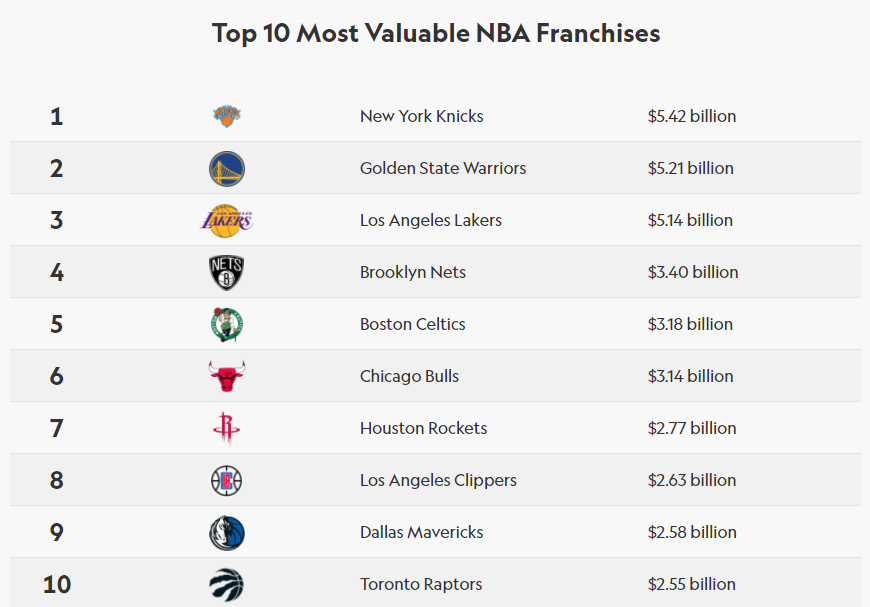Click the New York Knicks team name

coord(421,116)
